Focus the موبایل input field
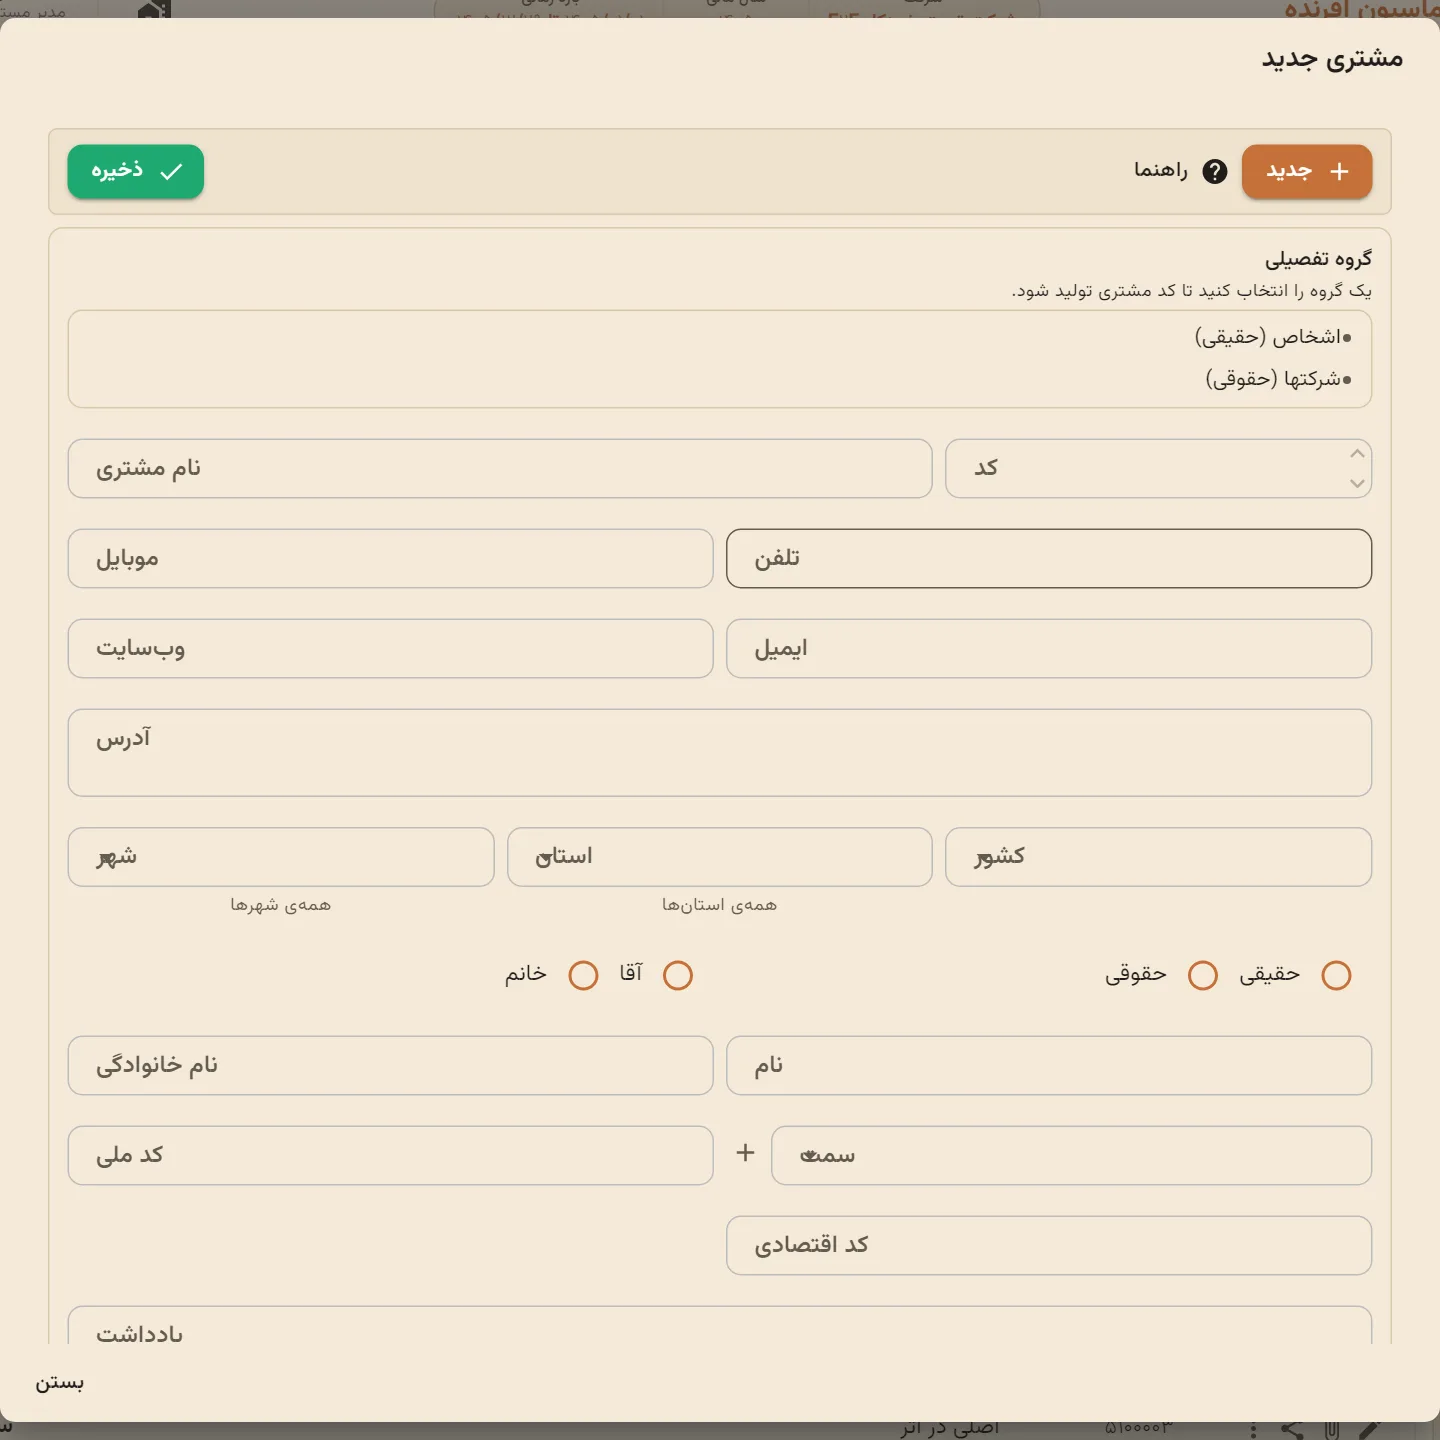The width and height of the screenshot is (1440, 1440). pyautogui.click(x=390, y=558)
